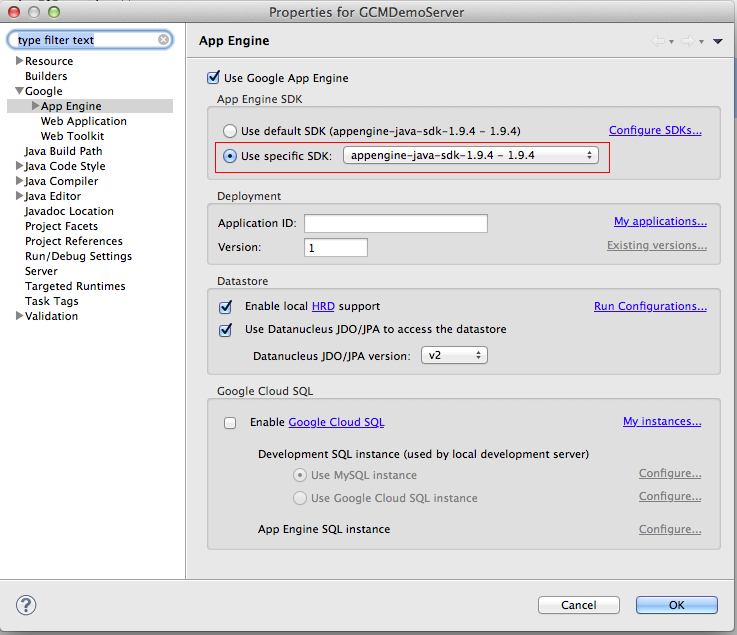Expand the Java Code Style node
The height and width of the screenshot is (635, 737).
[19, 165]
